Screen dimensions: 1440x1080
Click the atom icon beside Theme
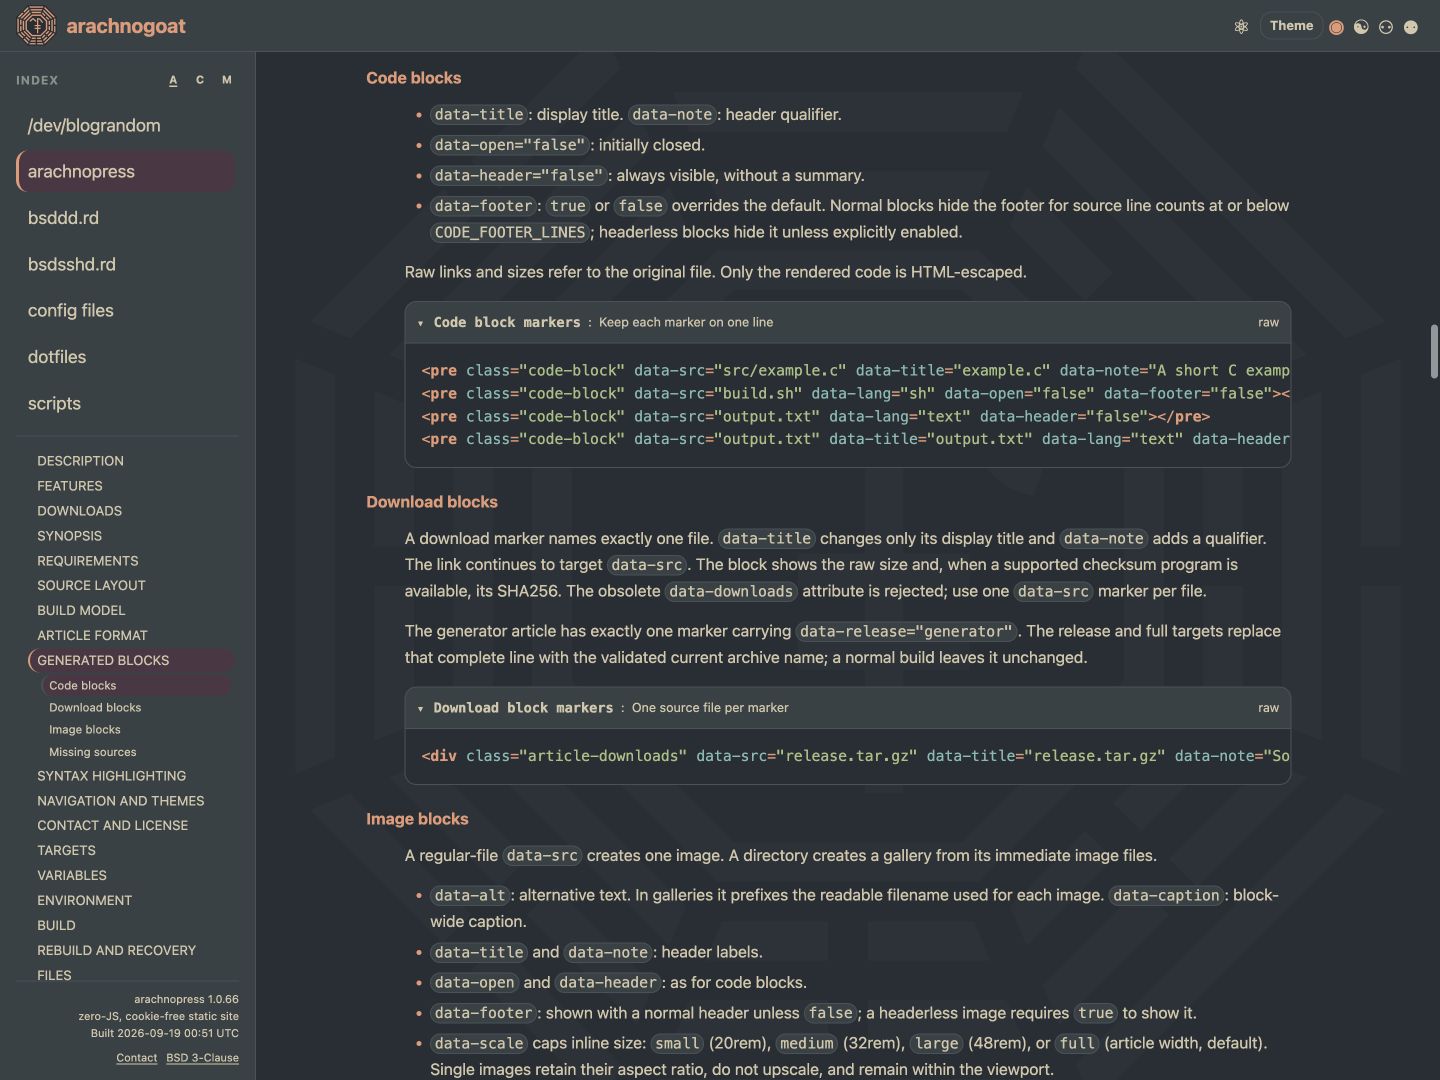(1241, 27)
